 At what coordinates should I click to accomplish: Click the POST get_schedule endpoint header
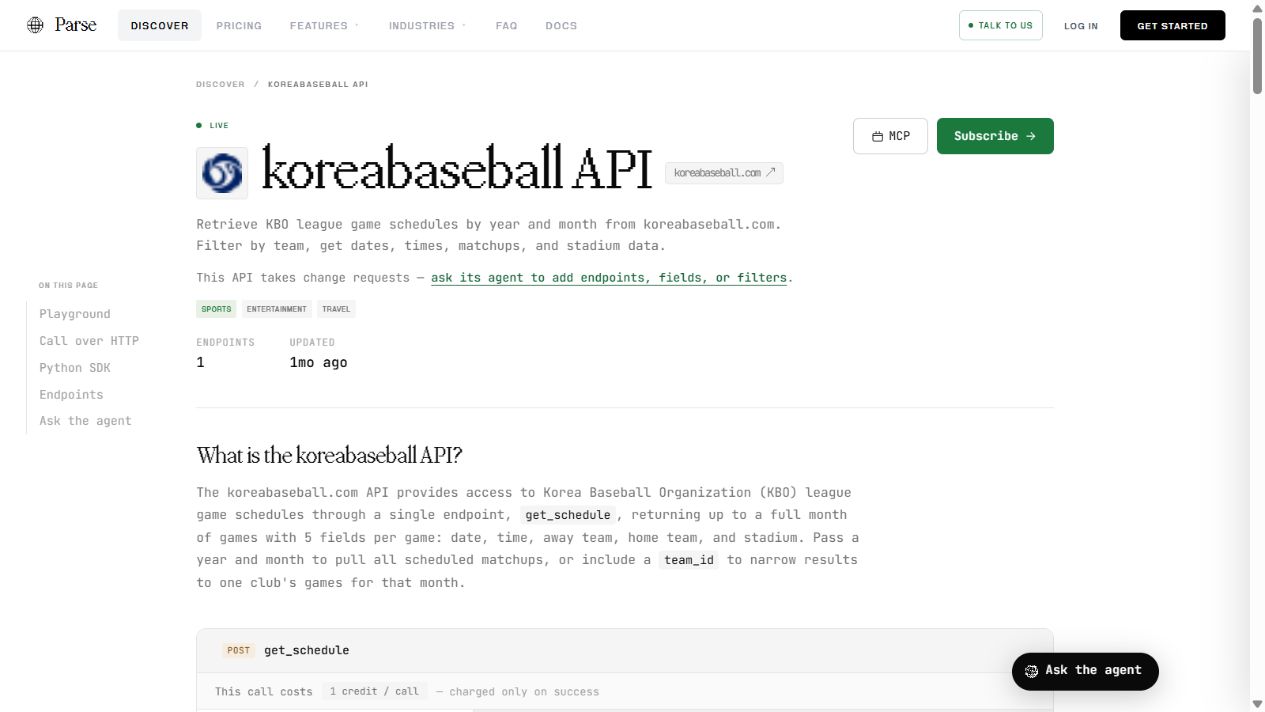click(625, 650)
